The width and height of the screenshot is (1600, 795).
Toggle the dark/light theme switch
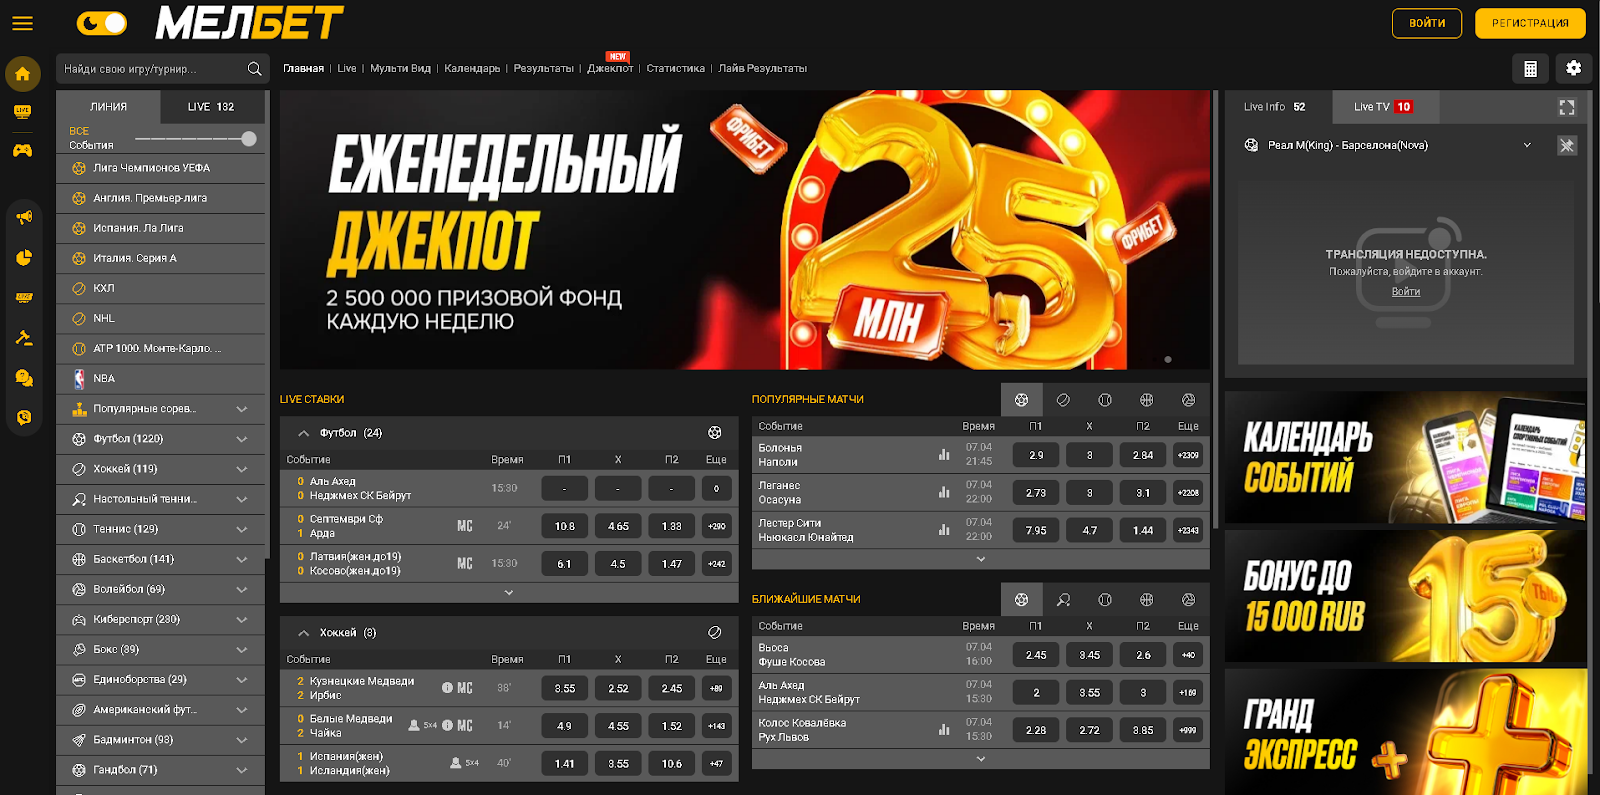[102, 23]
